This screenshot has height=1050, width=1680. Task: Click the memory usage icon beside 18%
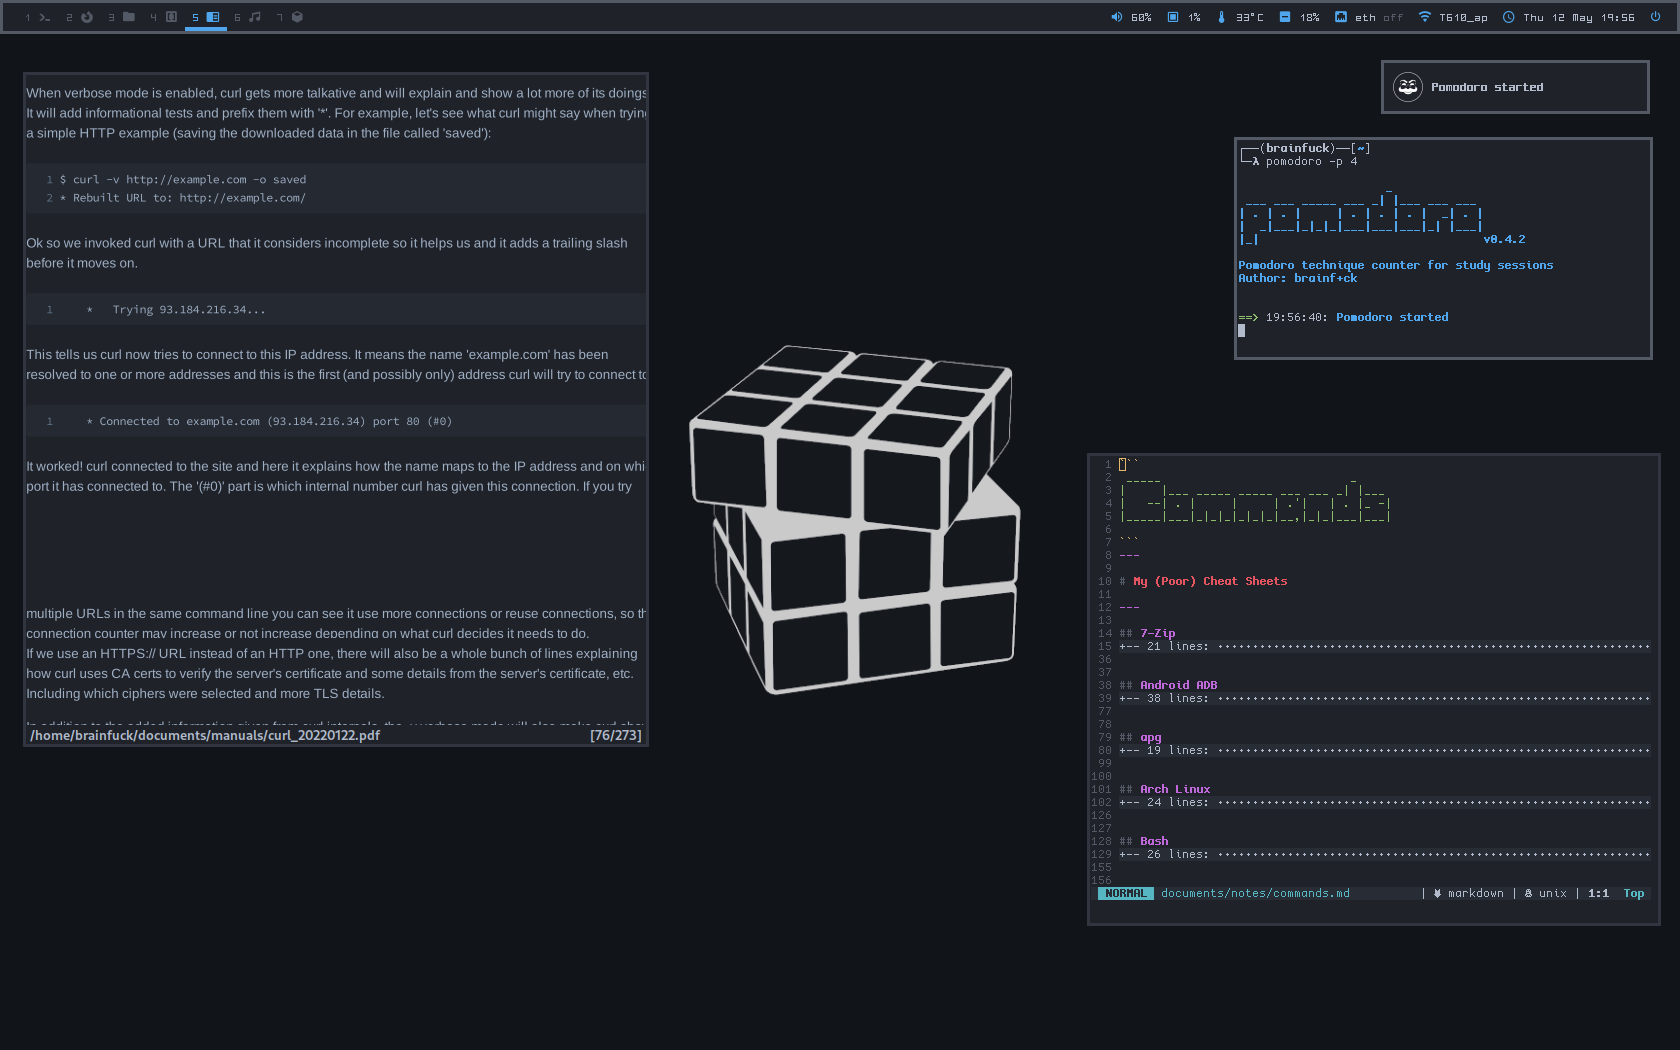(1285, 17)
